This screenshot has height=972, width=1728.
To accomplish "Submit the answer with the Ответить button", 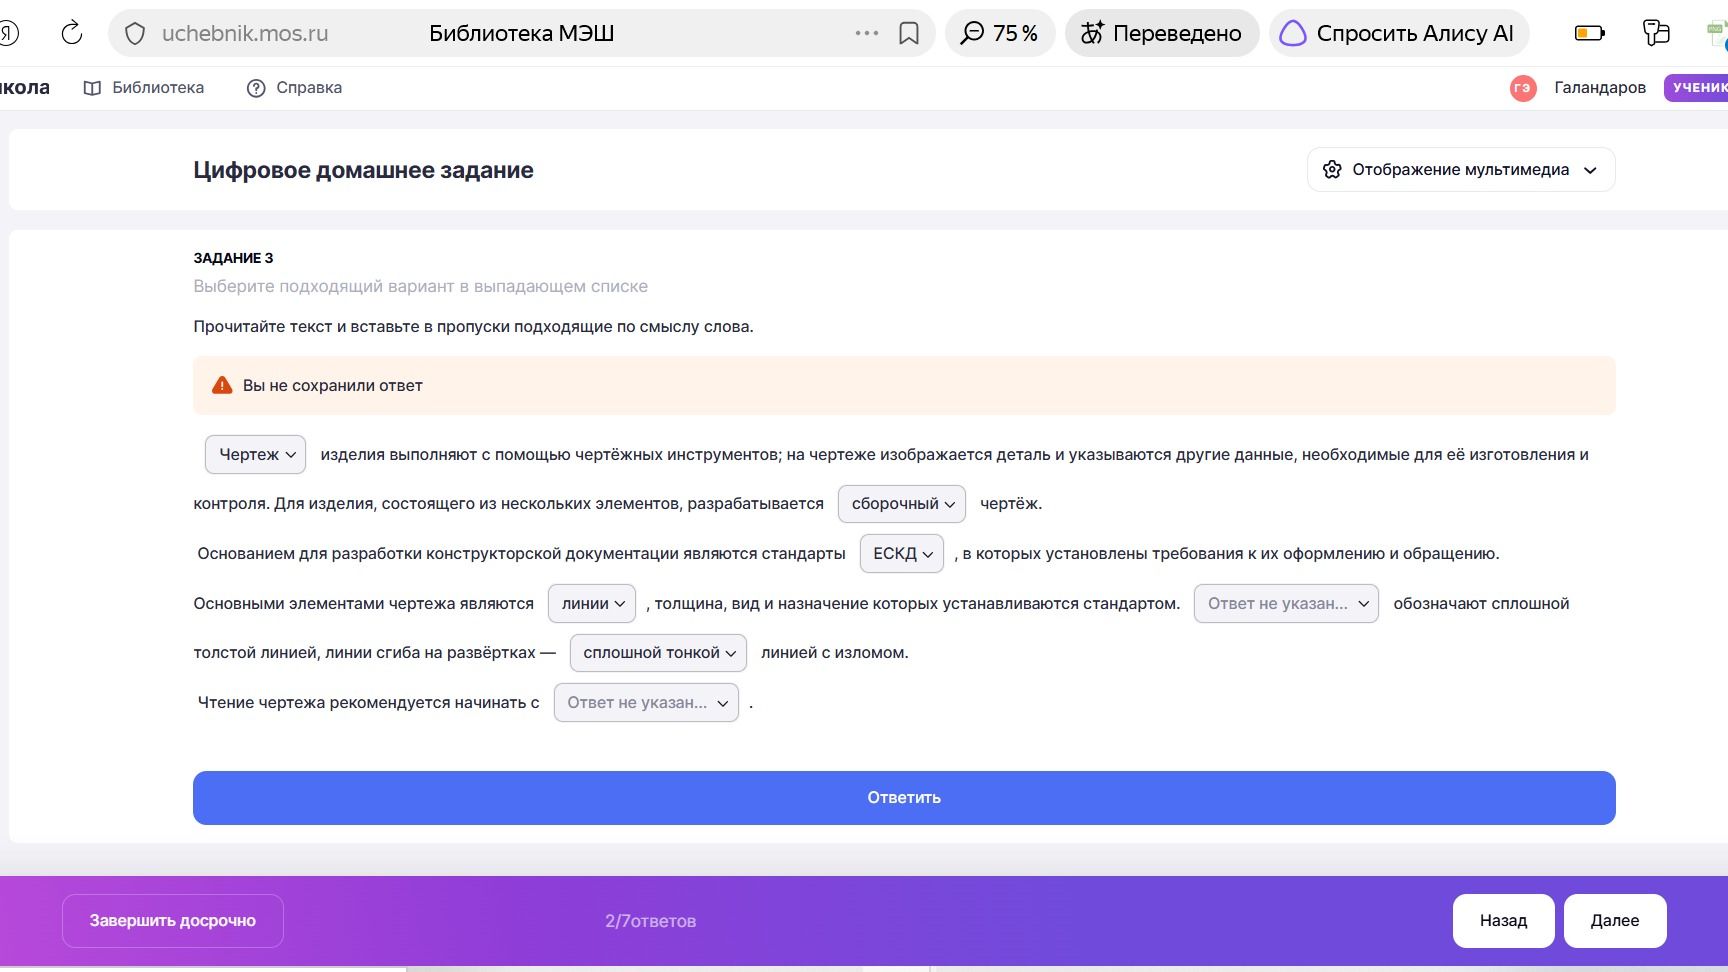I will tap(904, 798).
